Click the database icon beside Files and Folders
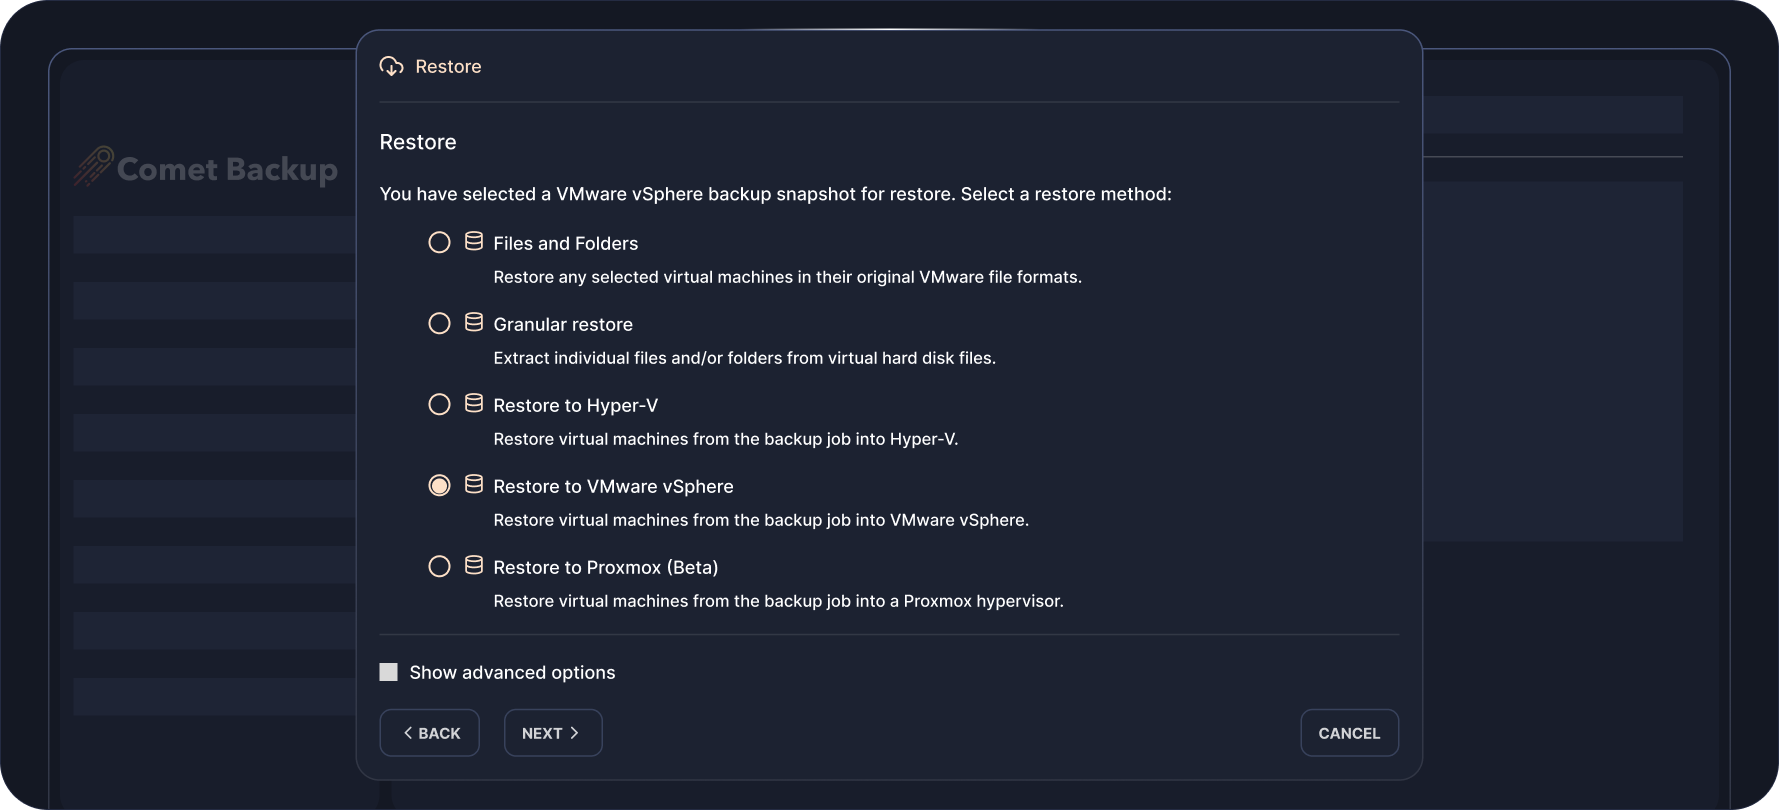Viewport: 1779px width, 810px height. (x=474, y=242)
